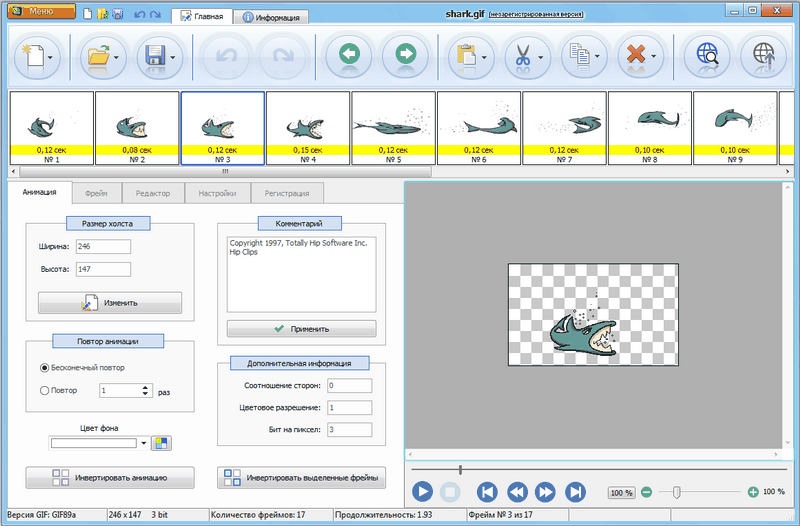Click the Применить comment button
The height and width of the screenshot is (526, 800).
pyautogui.click(x=301, y=328)
